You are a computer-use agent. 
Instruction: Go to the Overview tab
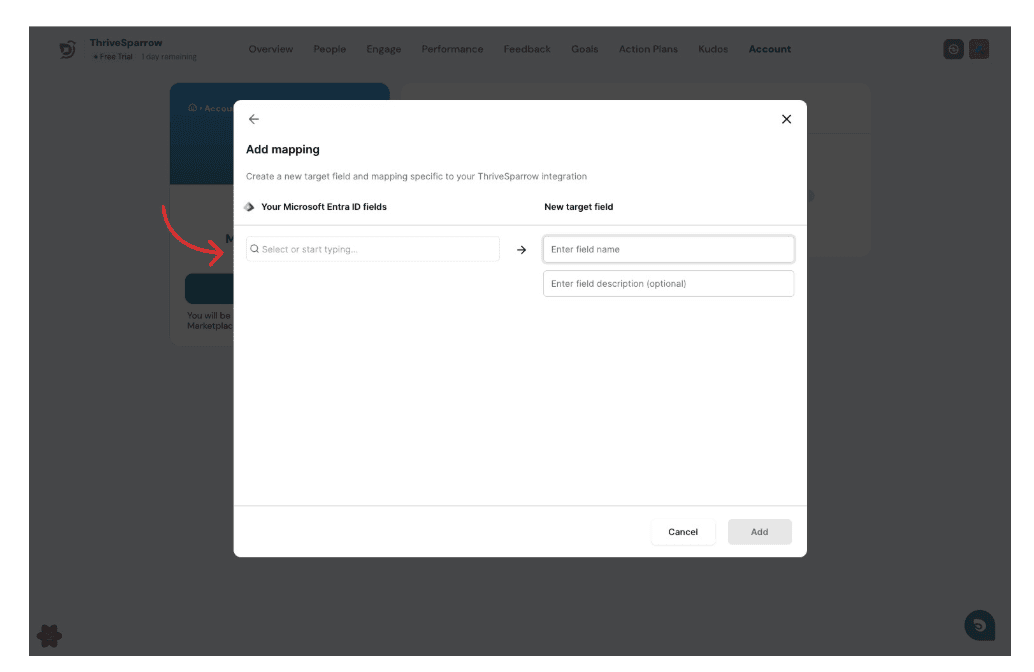(271, 49)
